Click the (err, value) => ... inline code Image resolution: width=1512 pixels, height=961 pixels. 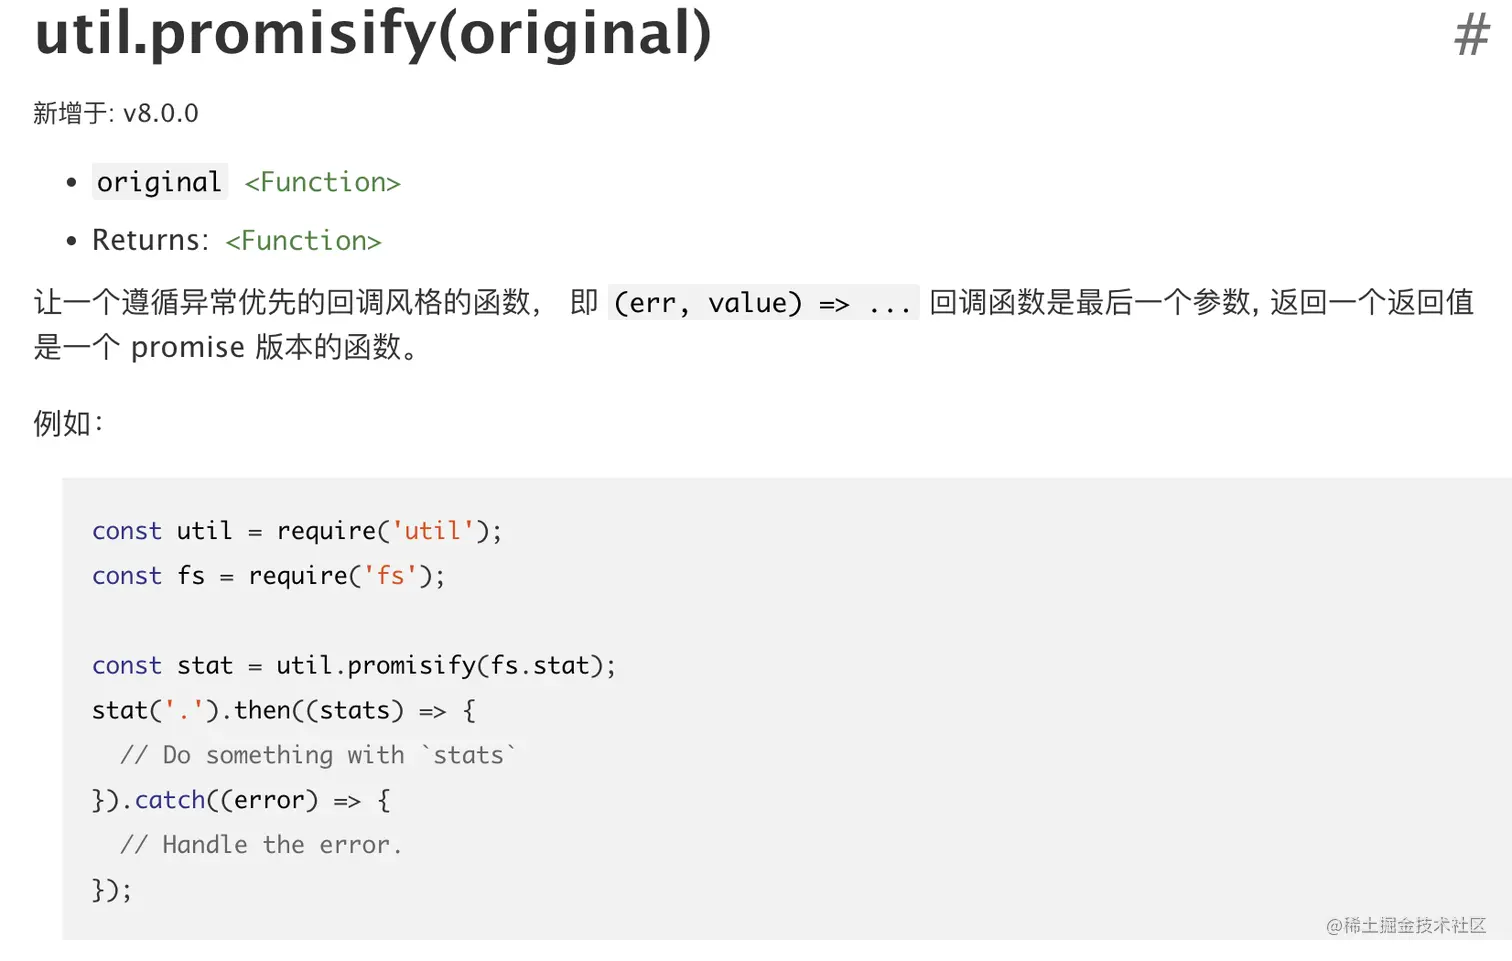click(763, 302)
